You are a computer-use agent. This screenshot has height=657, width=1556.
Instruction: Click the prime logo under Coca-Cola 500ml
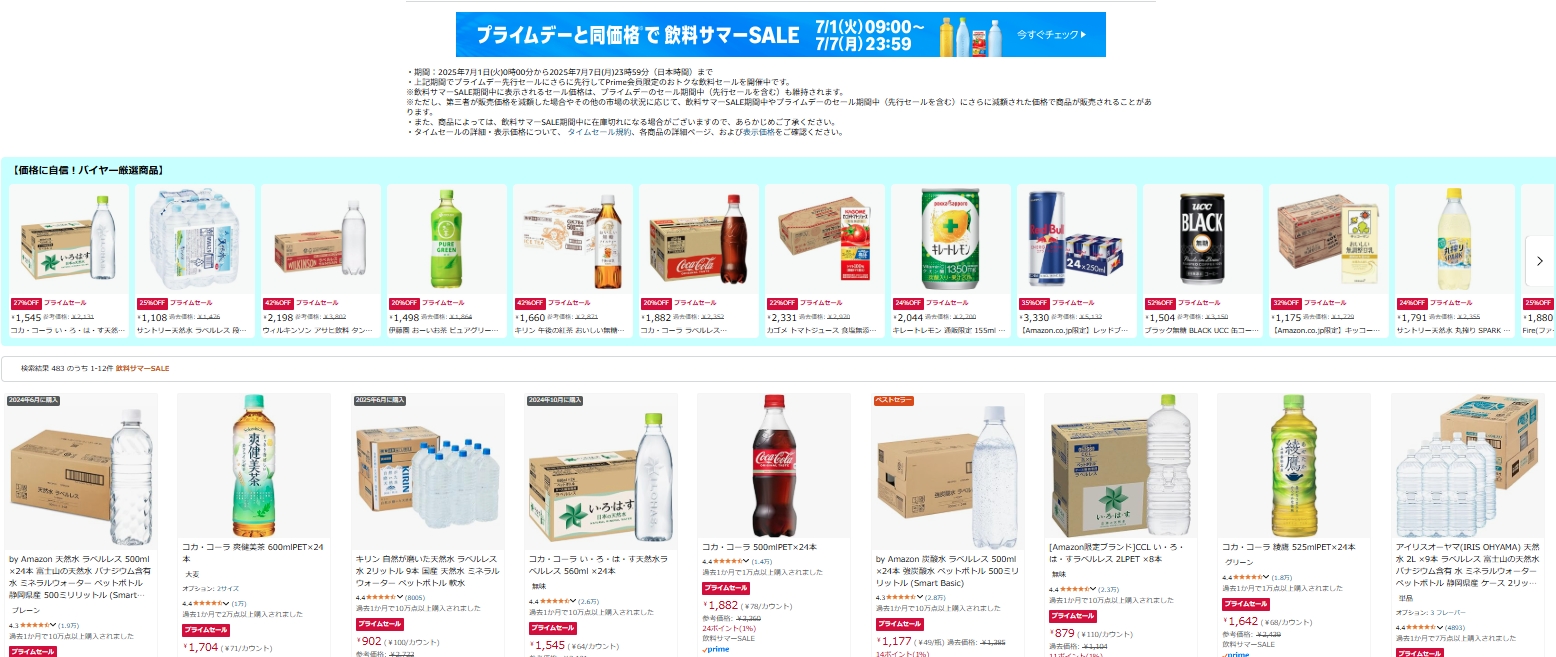[716, 649]
